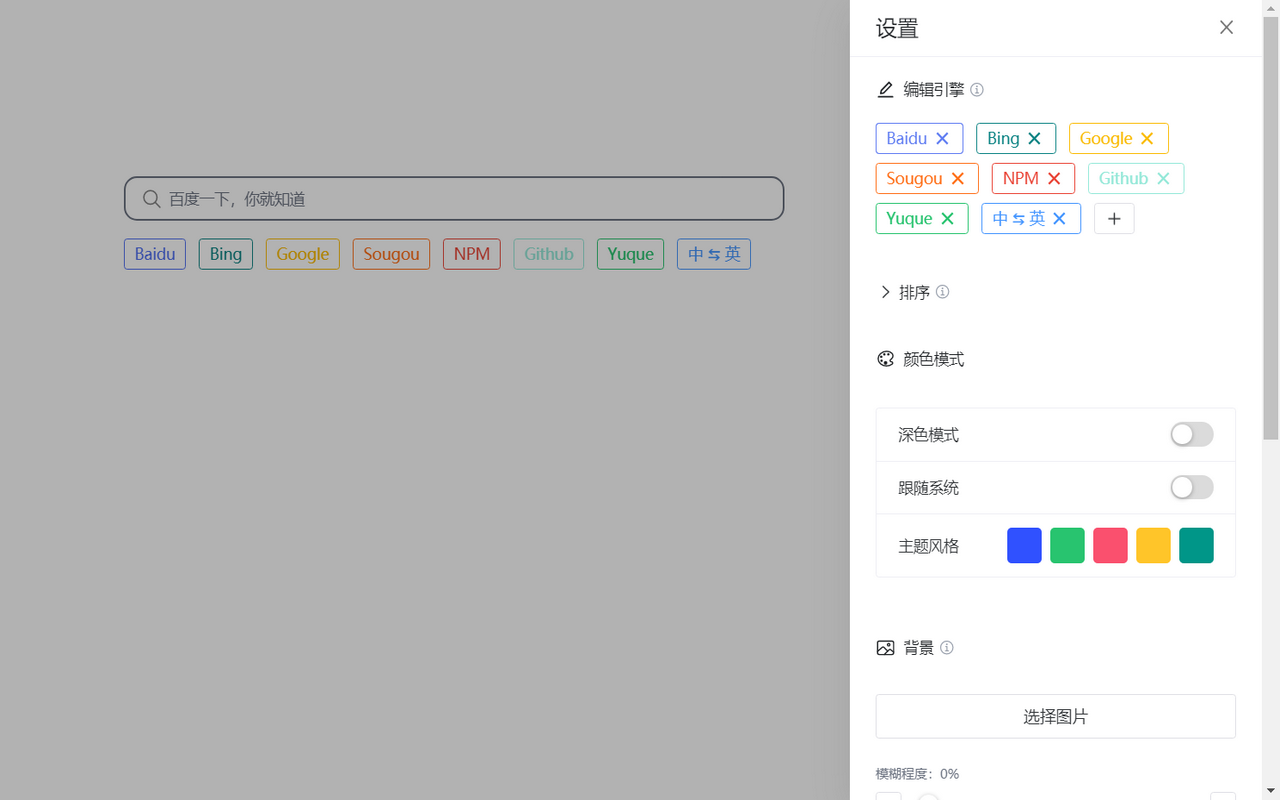Click the palette icon beside 颜色模式
1280x800 pixels.
click(885, 359)
